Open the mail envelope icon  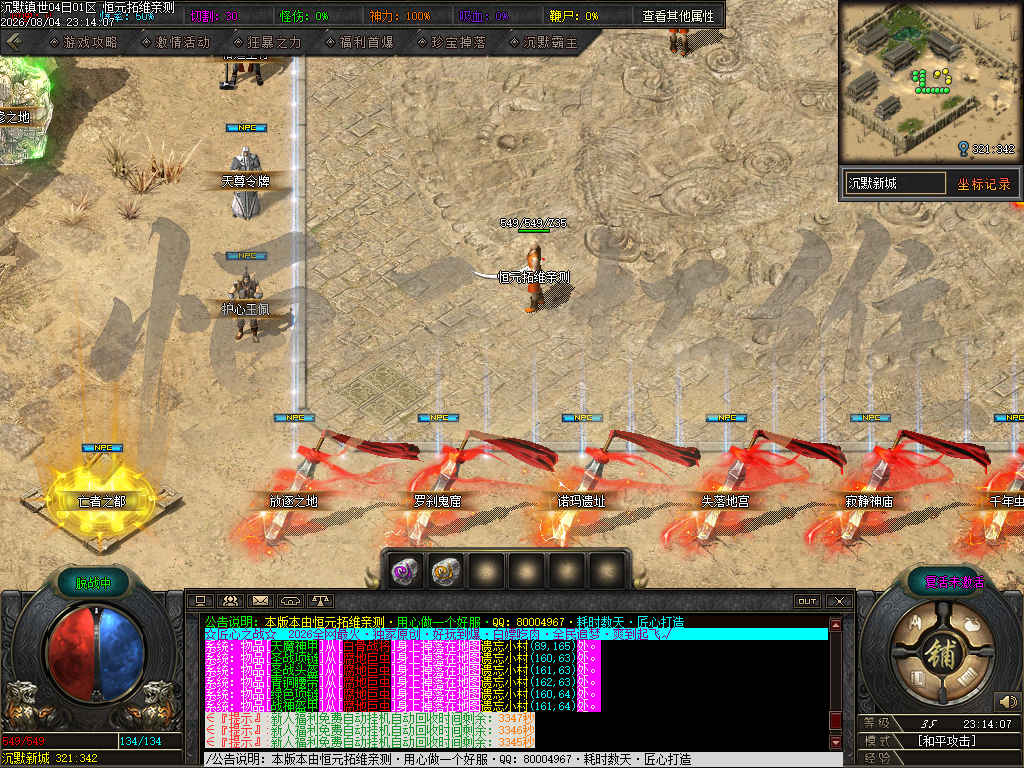tap(261, 600)
